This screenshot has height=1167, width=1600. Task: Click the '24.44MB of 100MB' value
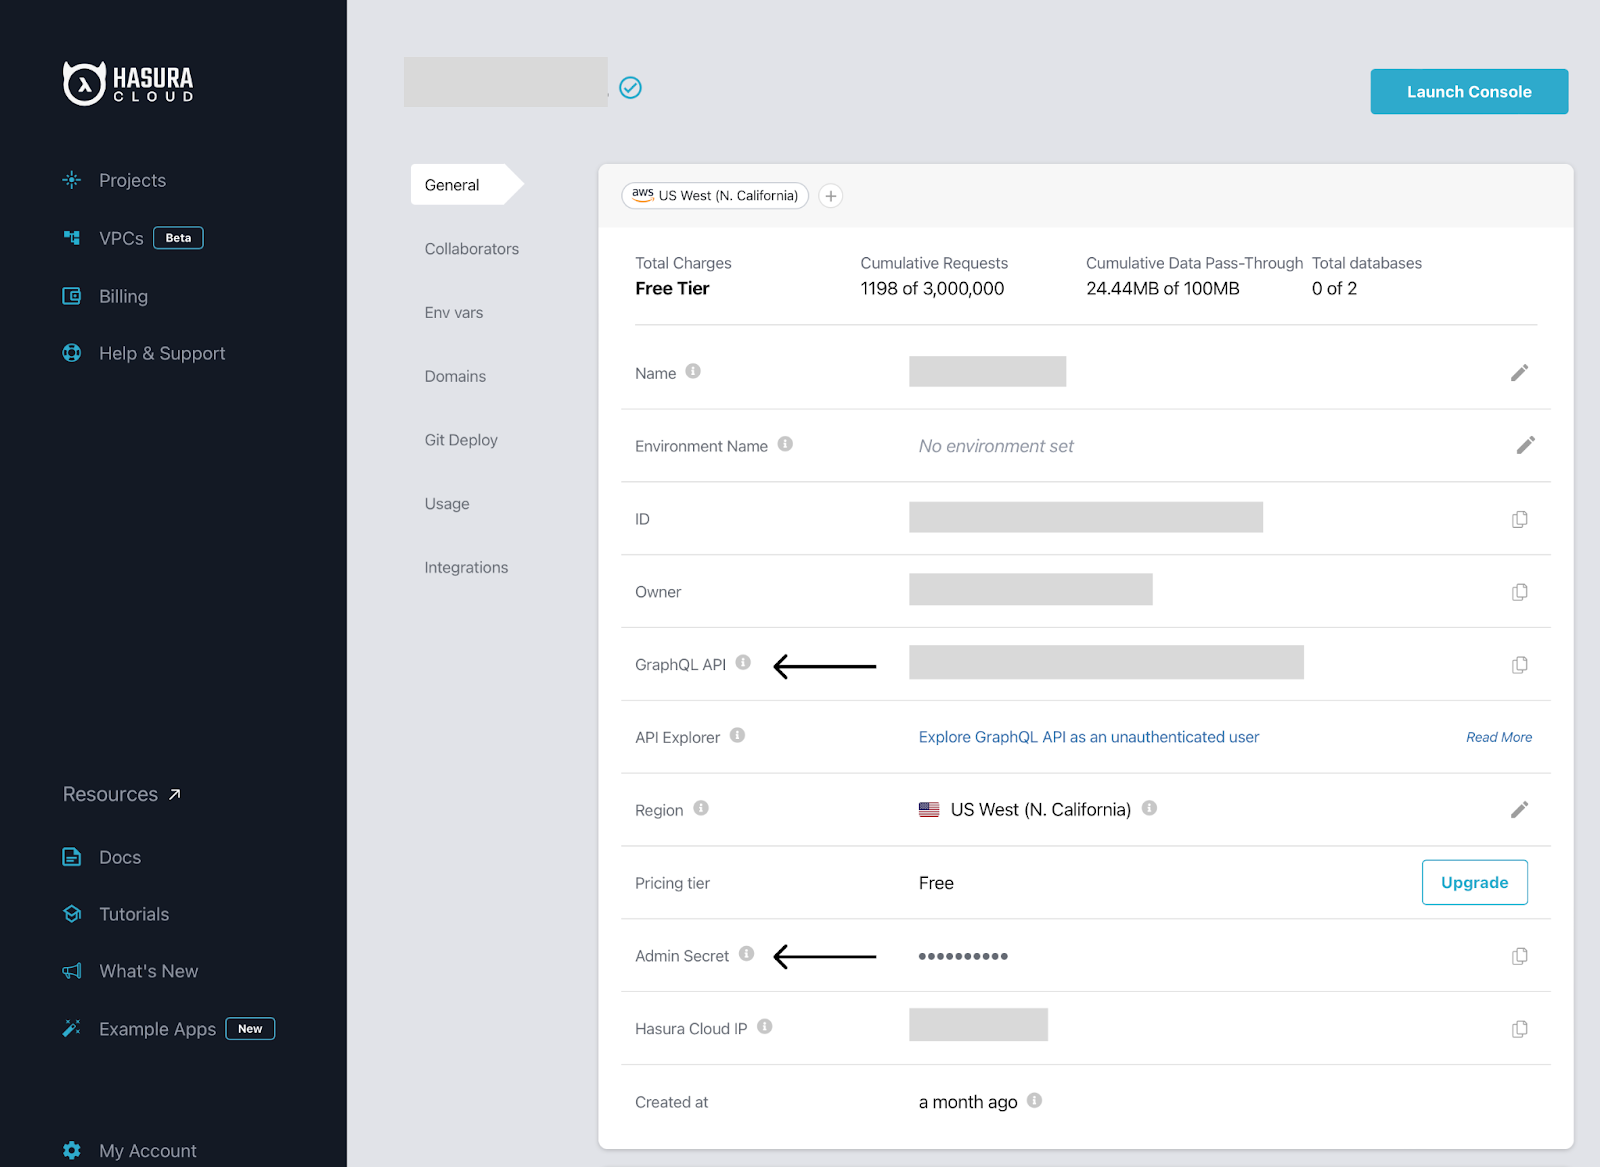(1162, 289)
